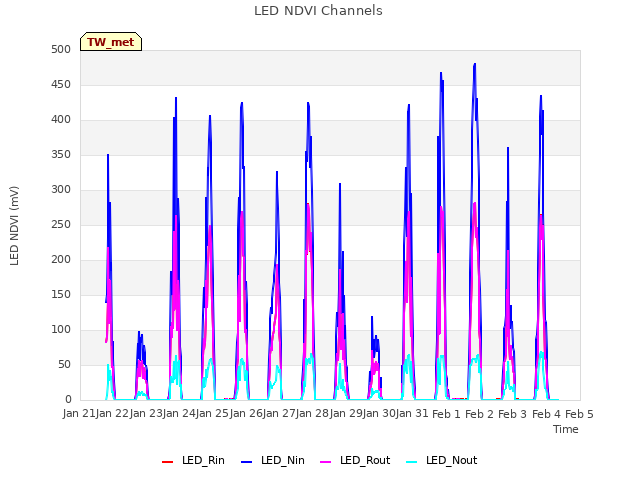Click the x-axis label Feb 5
The image size is (640, 480).
pos(579,414)
